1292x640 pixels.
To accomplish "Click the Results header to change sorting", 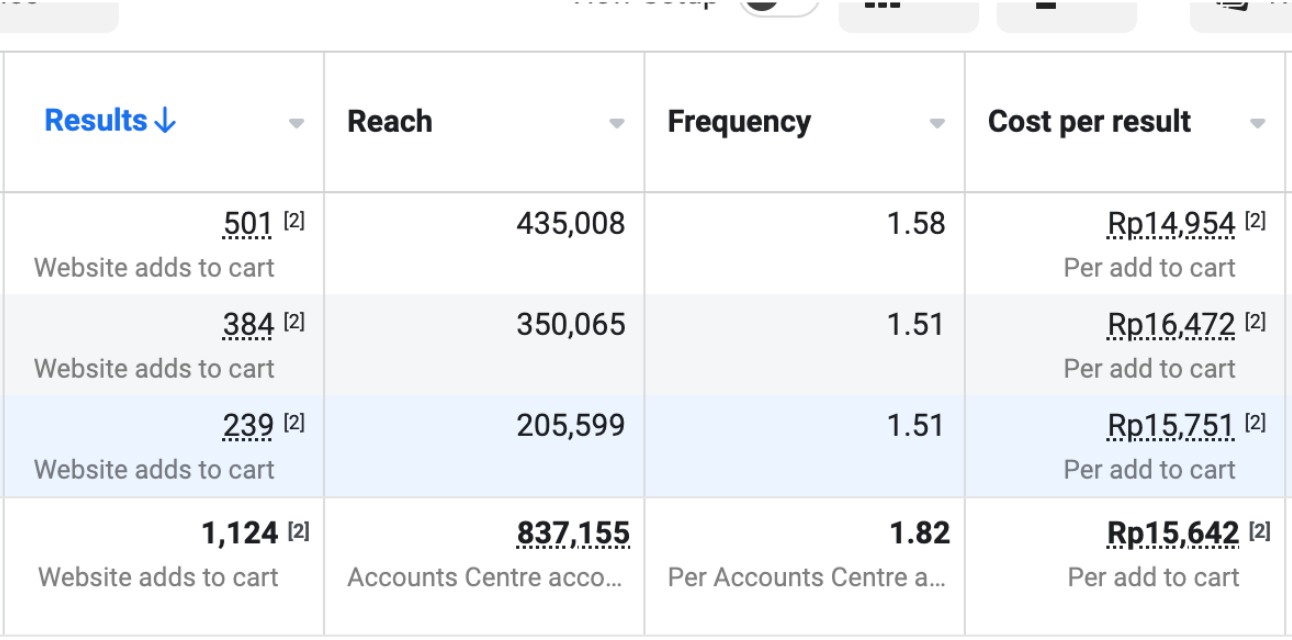I will click(x=95, y=120).
